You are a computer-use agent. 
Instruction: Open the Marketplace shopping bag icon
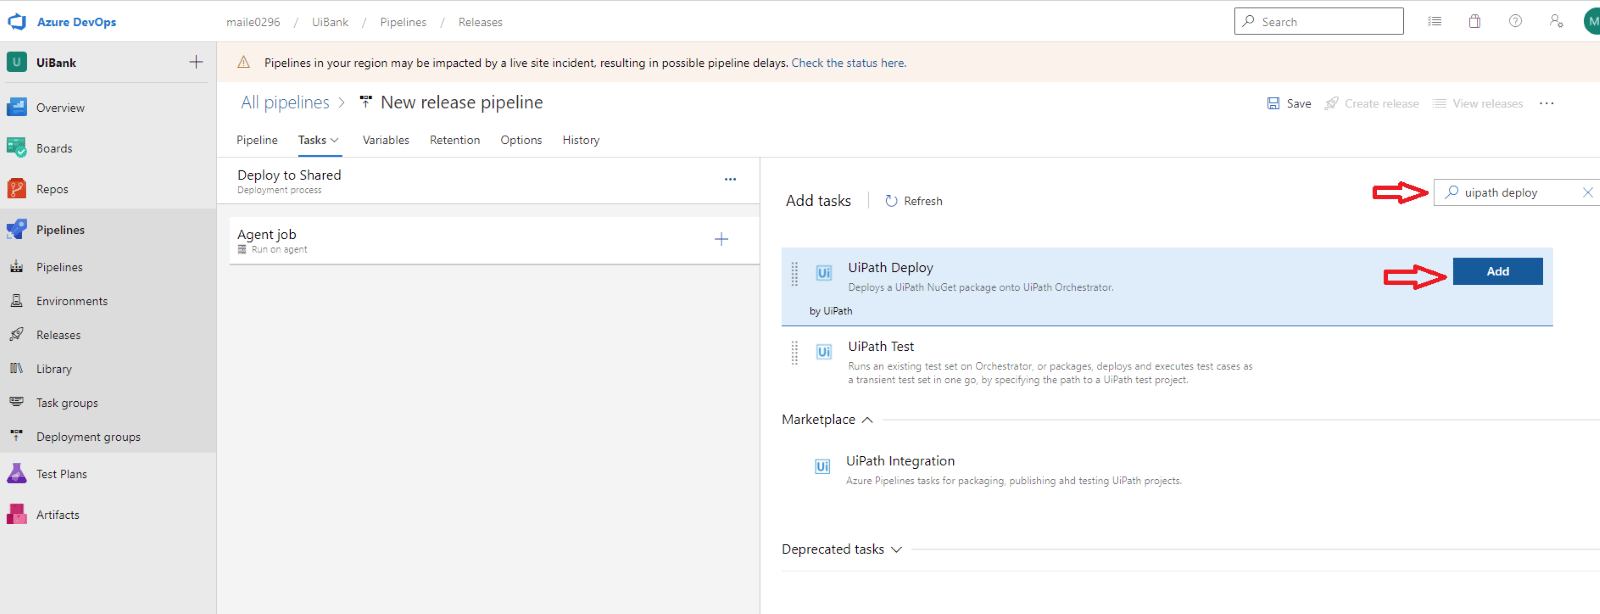pos(1474,21)
